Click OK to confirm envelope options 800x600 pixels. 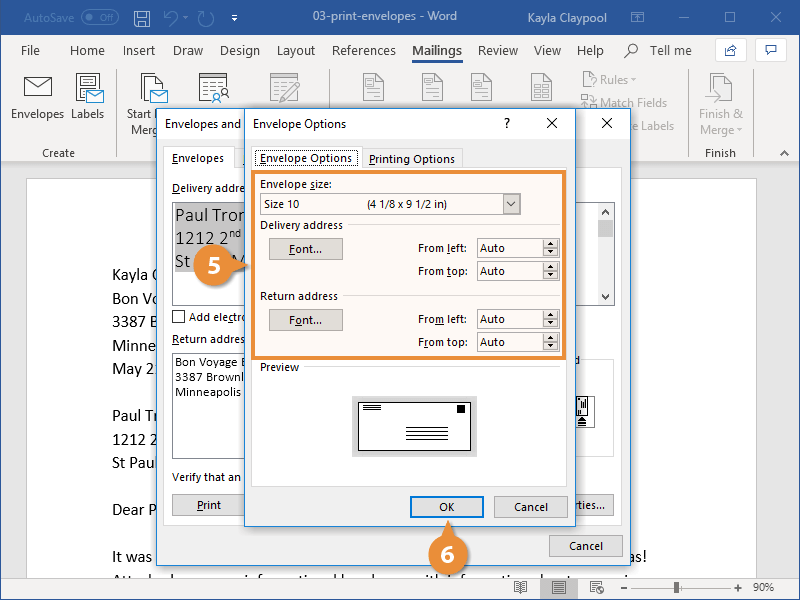pyautogui.click(x=446, y=507)
